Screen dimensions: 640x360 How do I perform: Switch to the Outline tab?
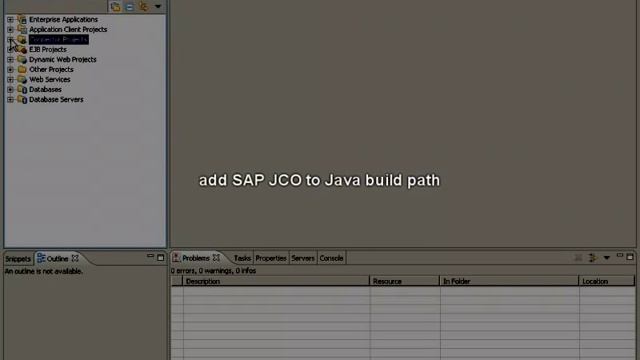[57, 259]
